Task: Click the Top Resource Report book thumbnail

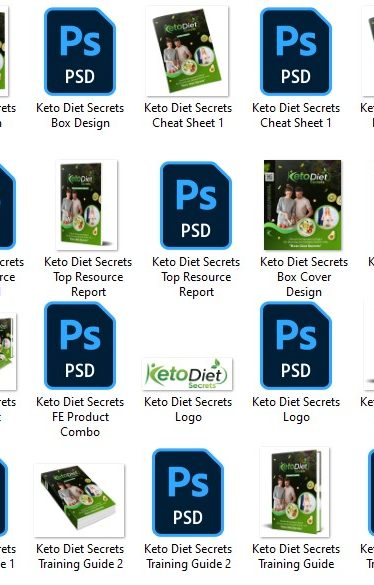Action: [x=87, y=205]
